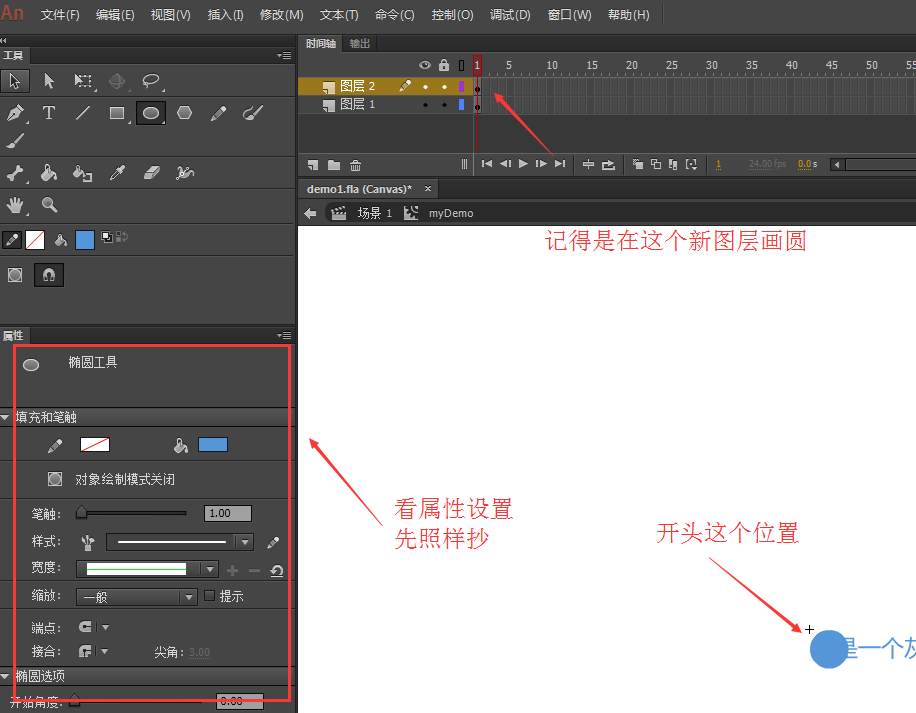Select the Eyedropper tool
The height and width of the screenshot is (713, 916).
pos(117,173)
